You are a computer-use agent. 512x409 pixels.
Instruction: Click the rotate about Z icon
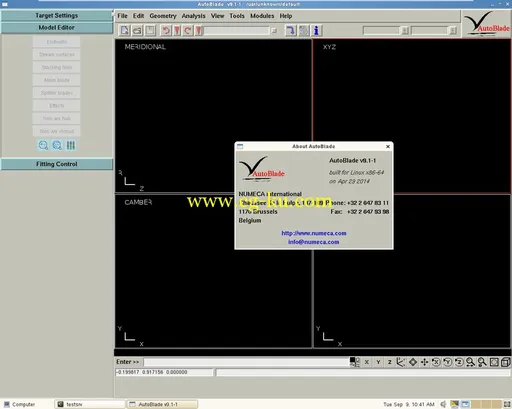pyautogui.click(x=459, y=362)
